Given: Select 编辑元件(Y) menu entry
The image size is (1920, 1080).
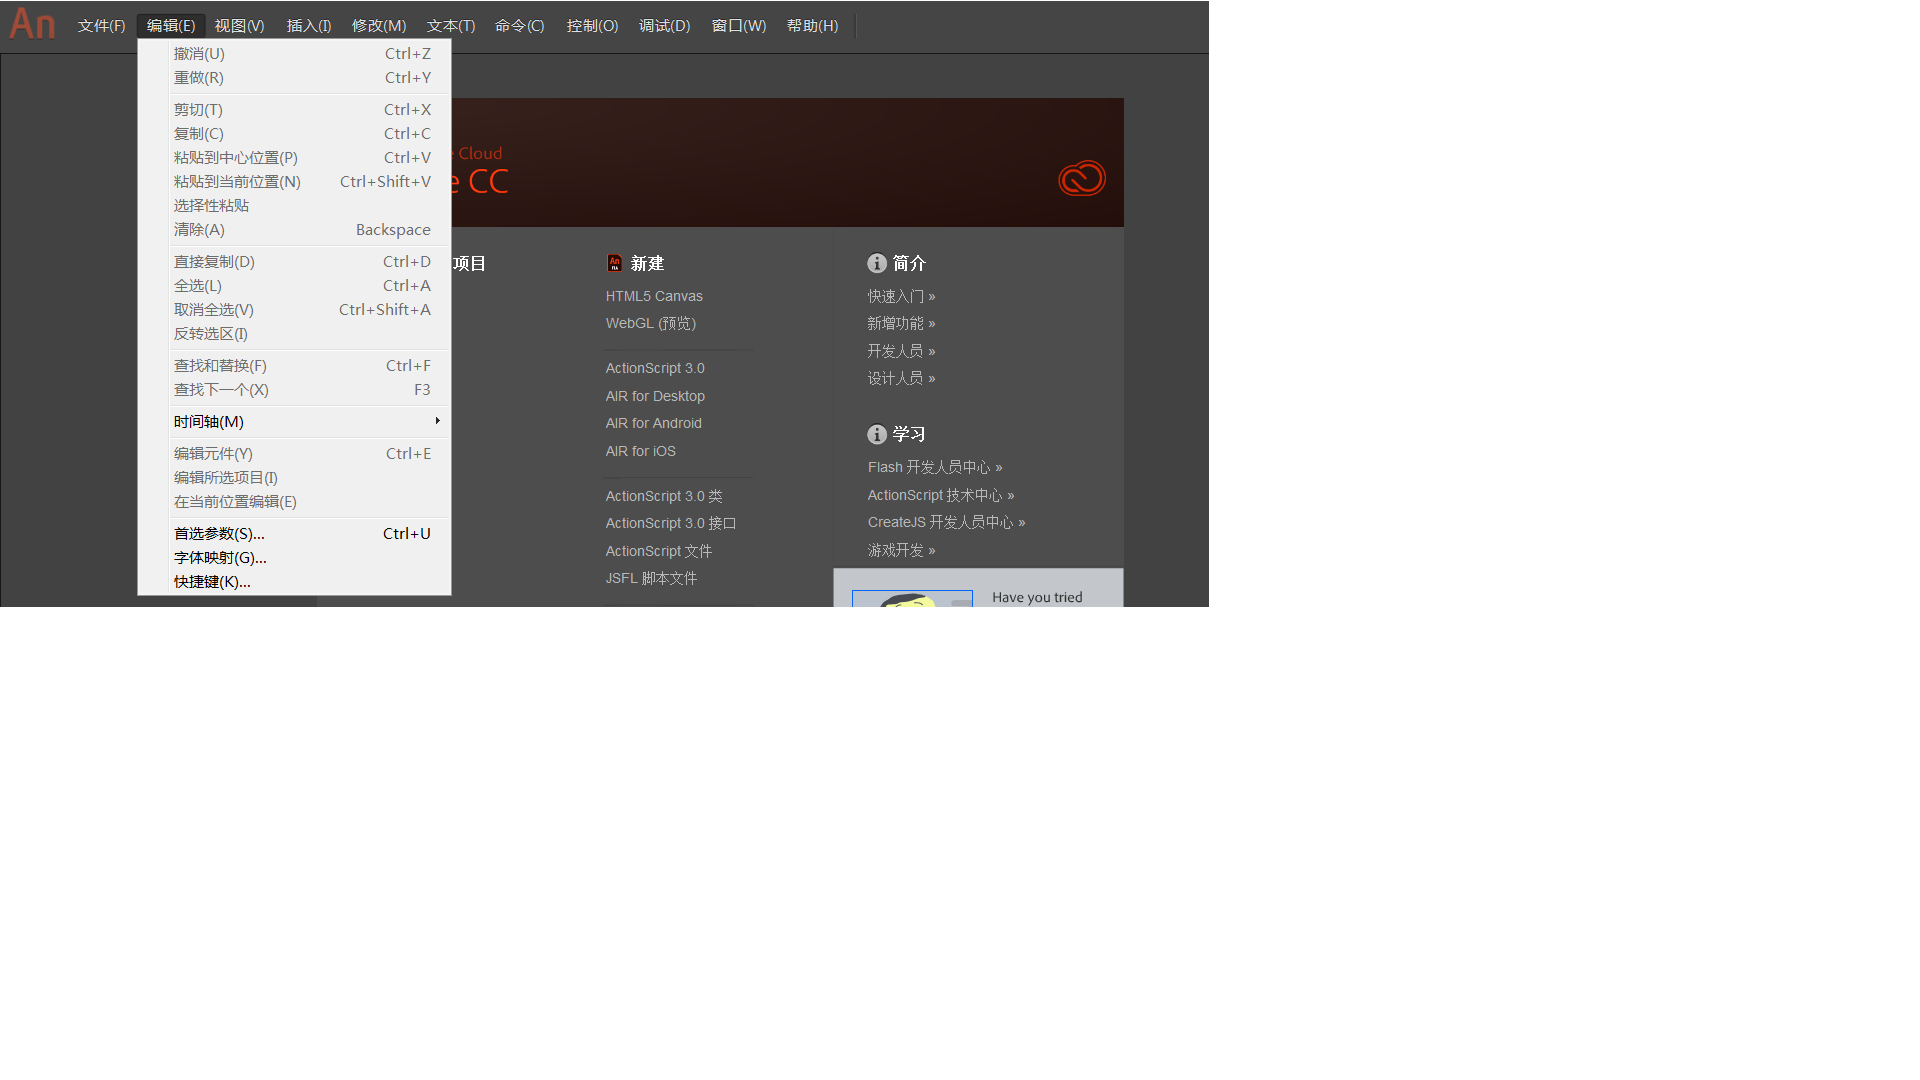Looking at the screenshot, I should point(294,454).
